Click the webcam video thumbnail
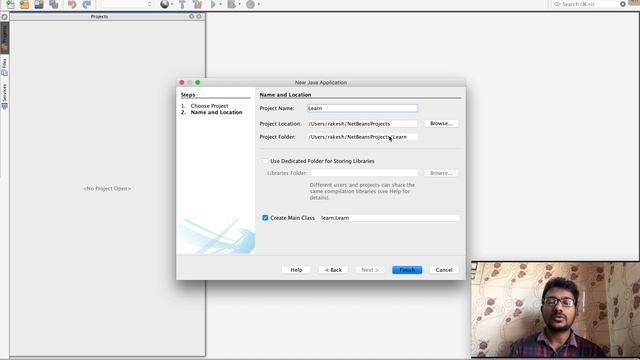Viewport: 640px width, 360px height. [x=556, y=310]
